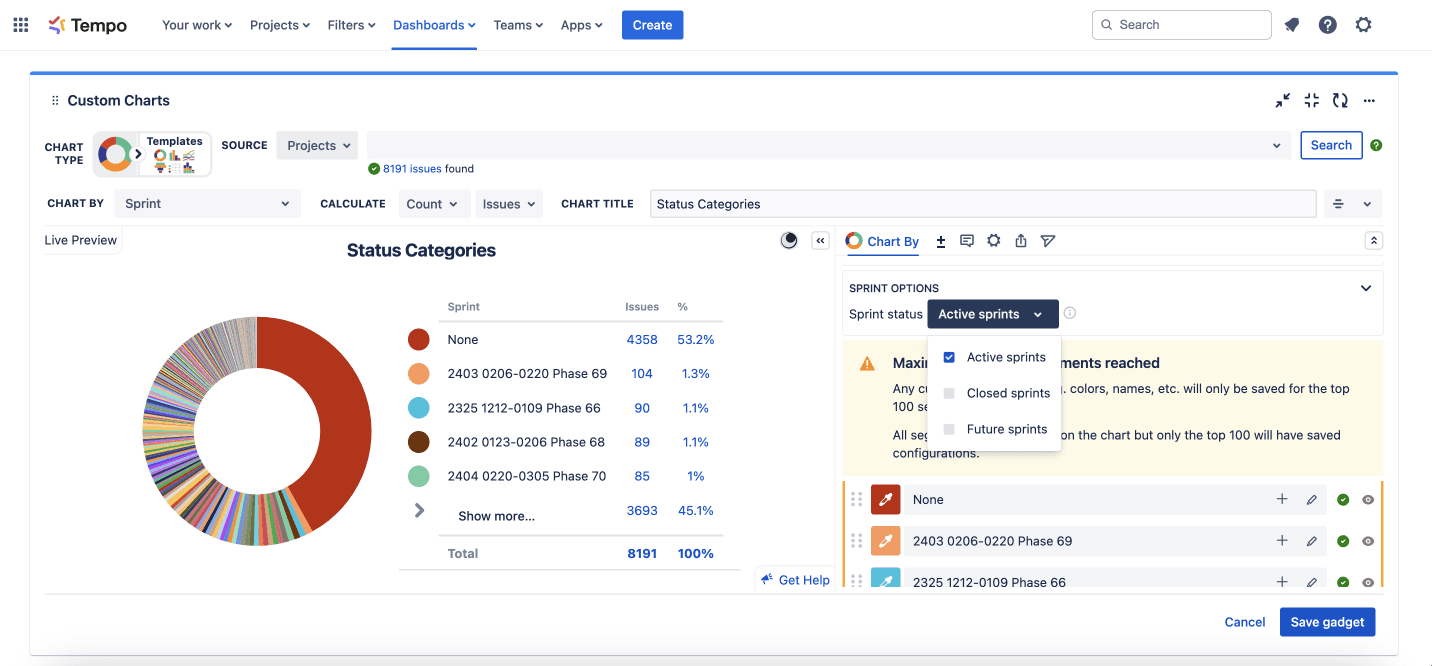Click the pencil edit icon for None

(x=1311, y=500)
